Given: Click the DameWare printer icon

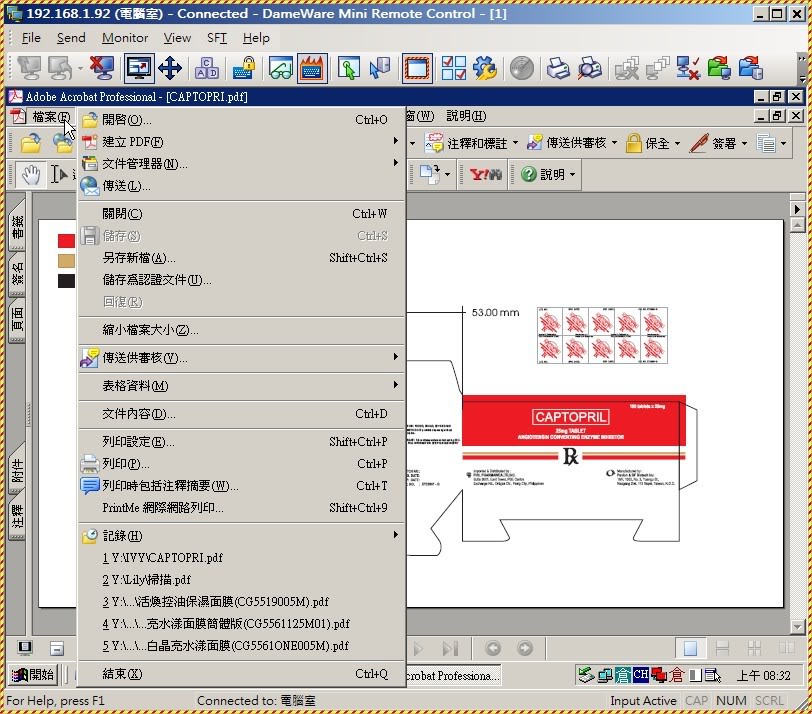Looking at the screenshot, I should (x=558, y=68).
